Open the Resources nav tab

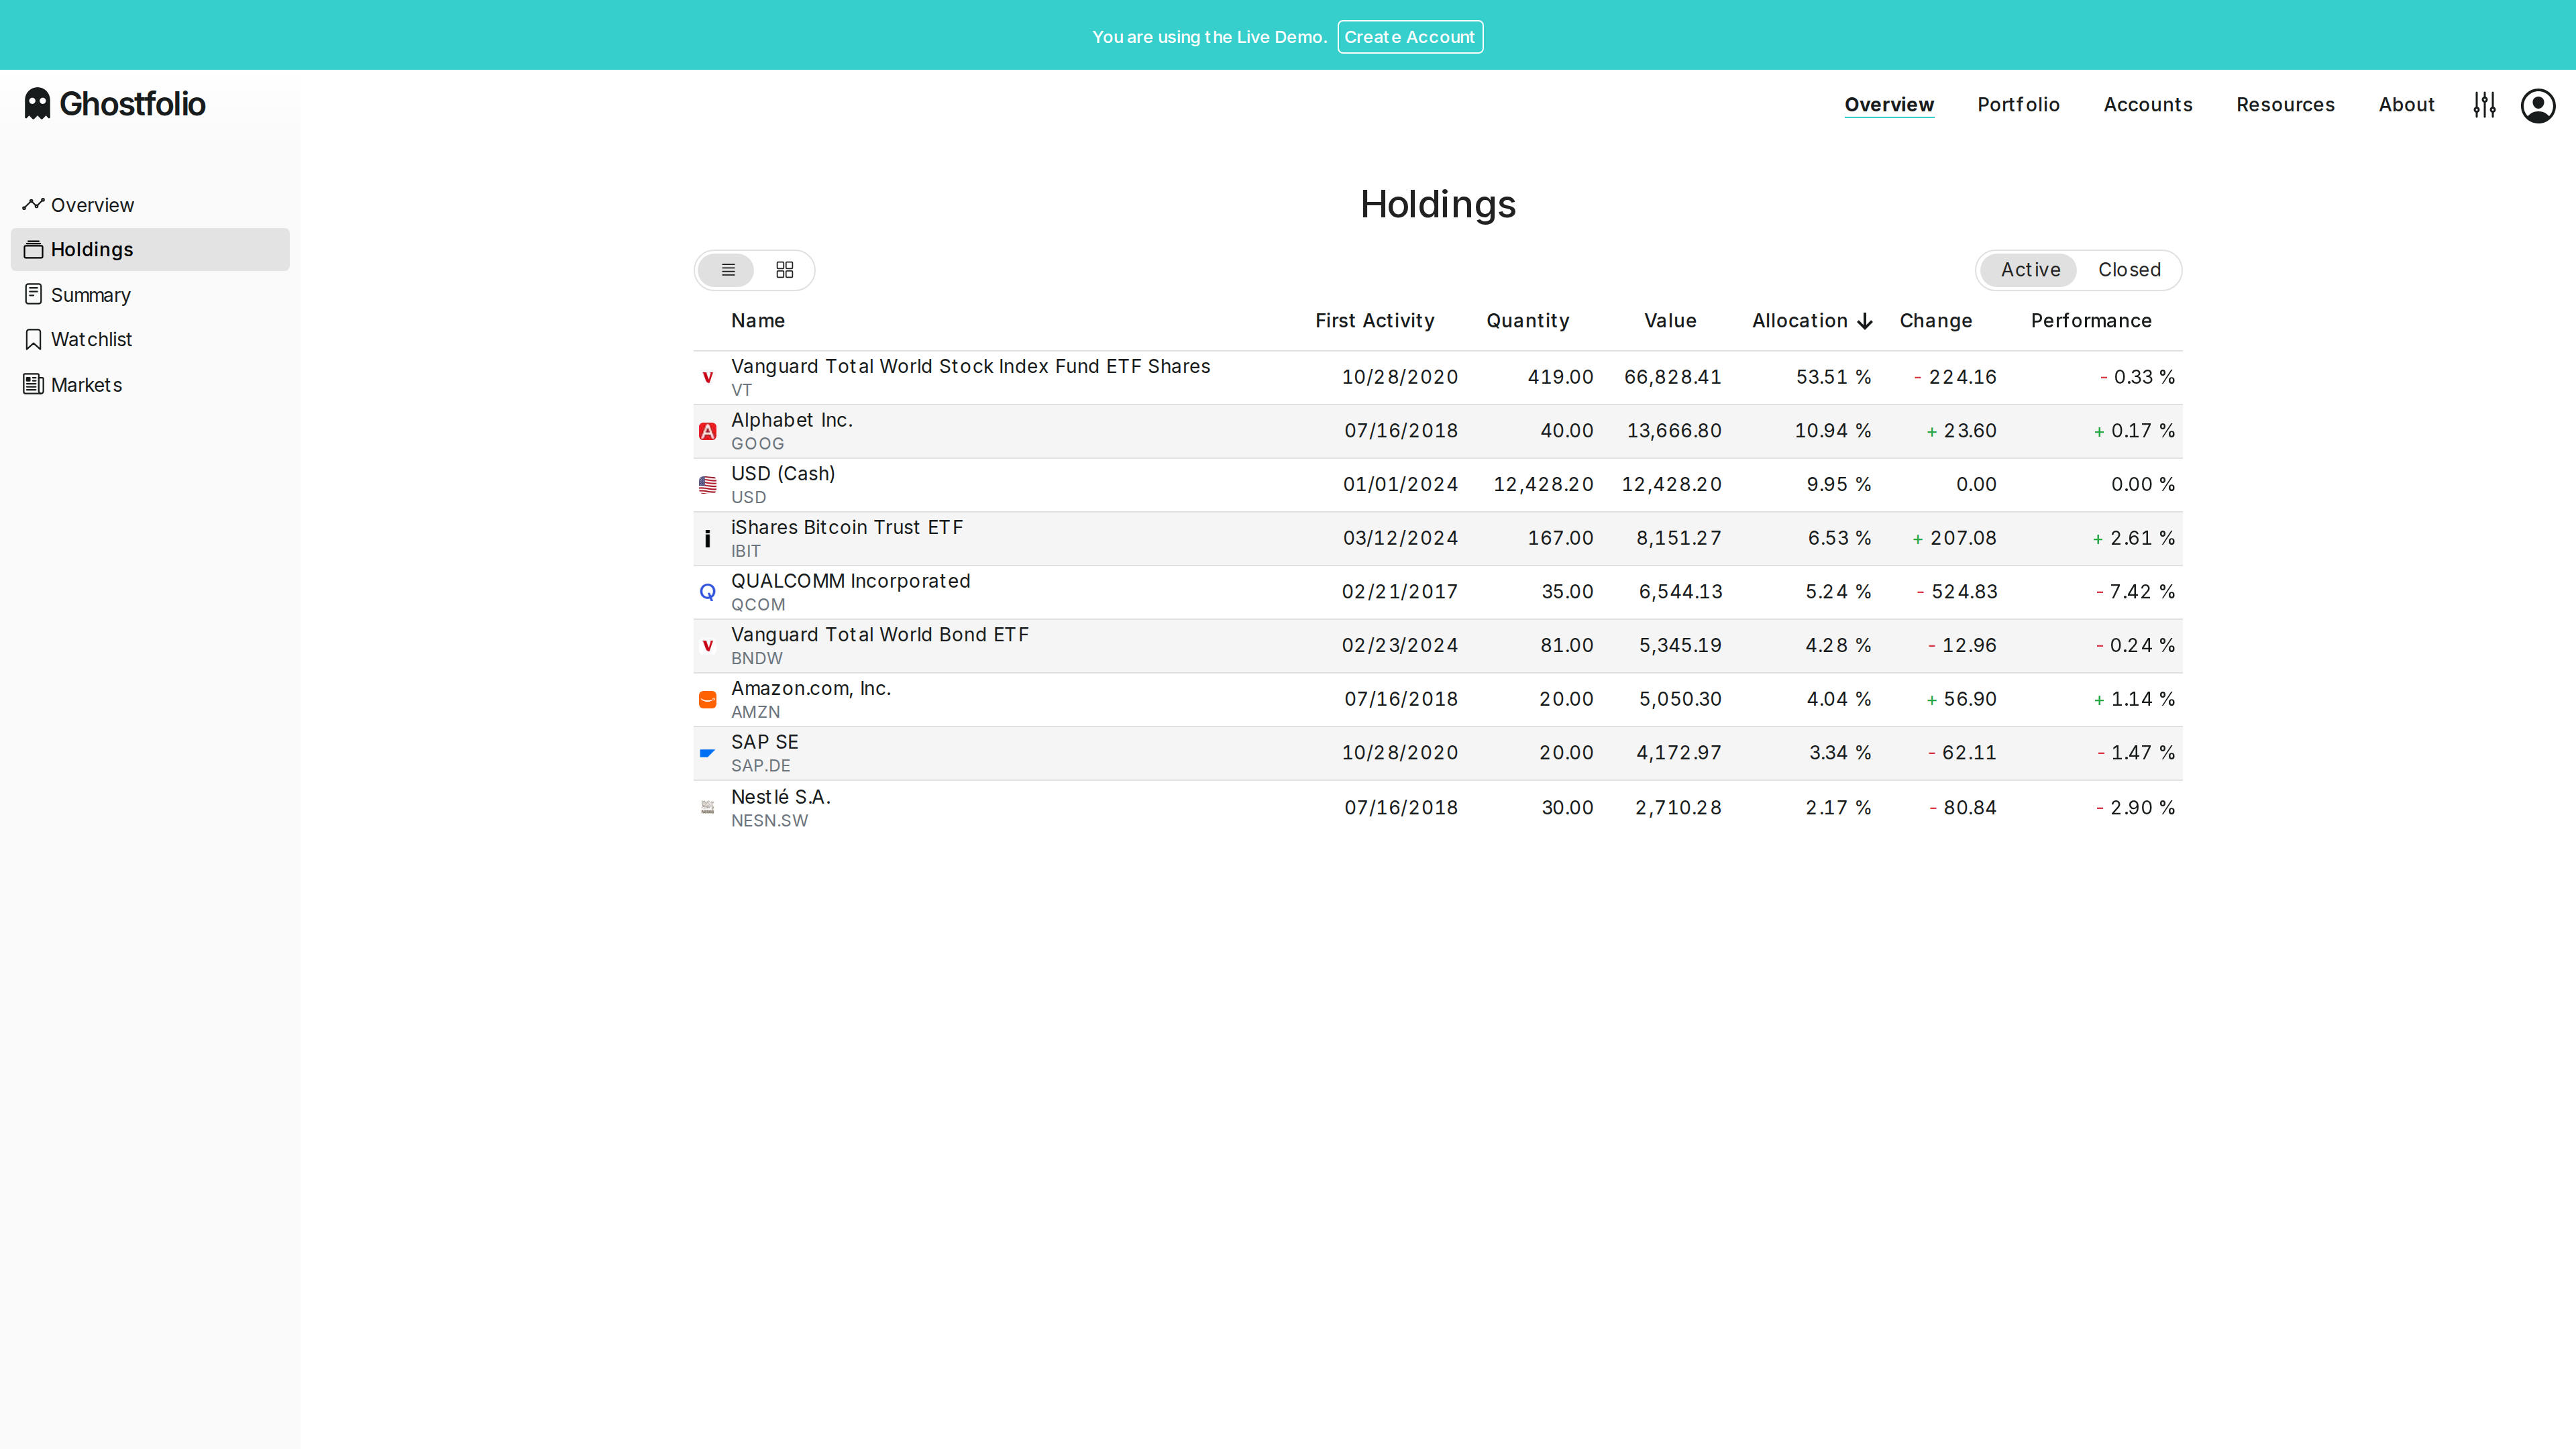[2285, 104]
